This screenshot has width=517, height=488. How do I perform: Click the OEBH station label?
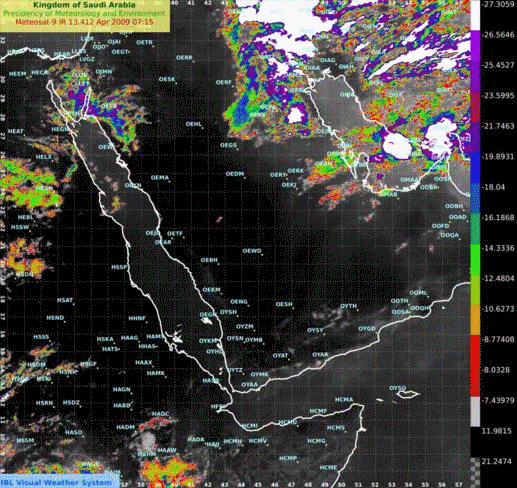[x=209, y=260]
